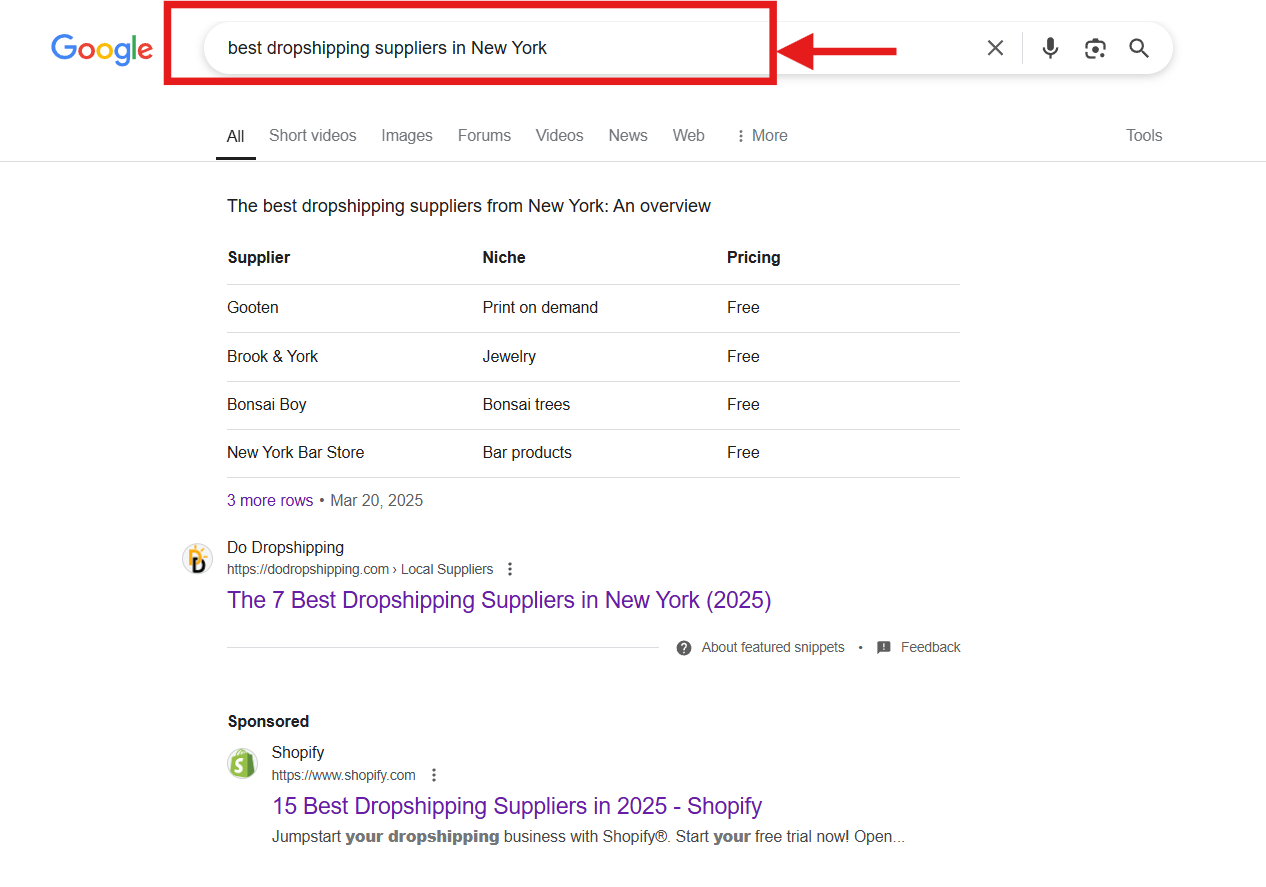The image size is (1266, 887).
Task: Clear the search query with the X icon
Action: pyautogui.click(x=995, y=48)
